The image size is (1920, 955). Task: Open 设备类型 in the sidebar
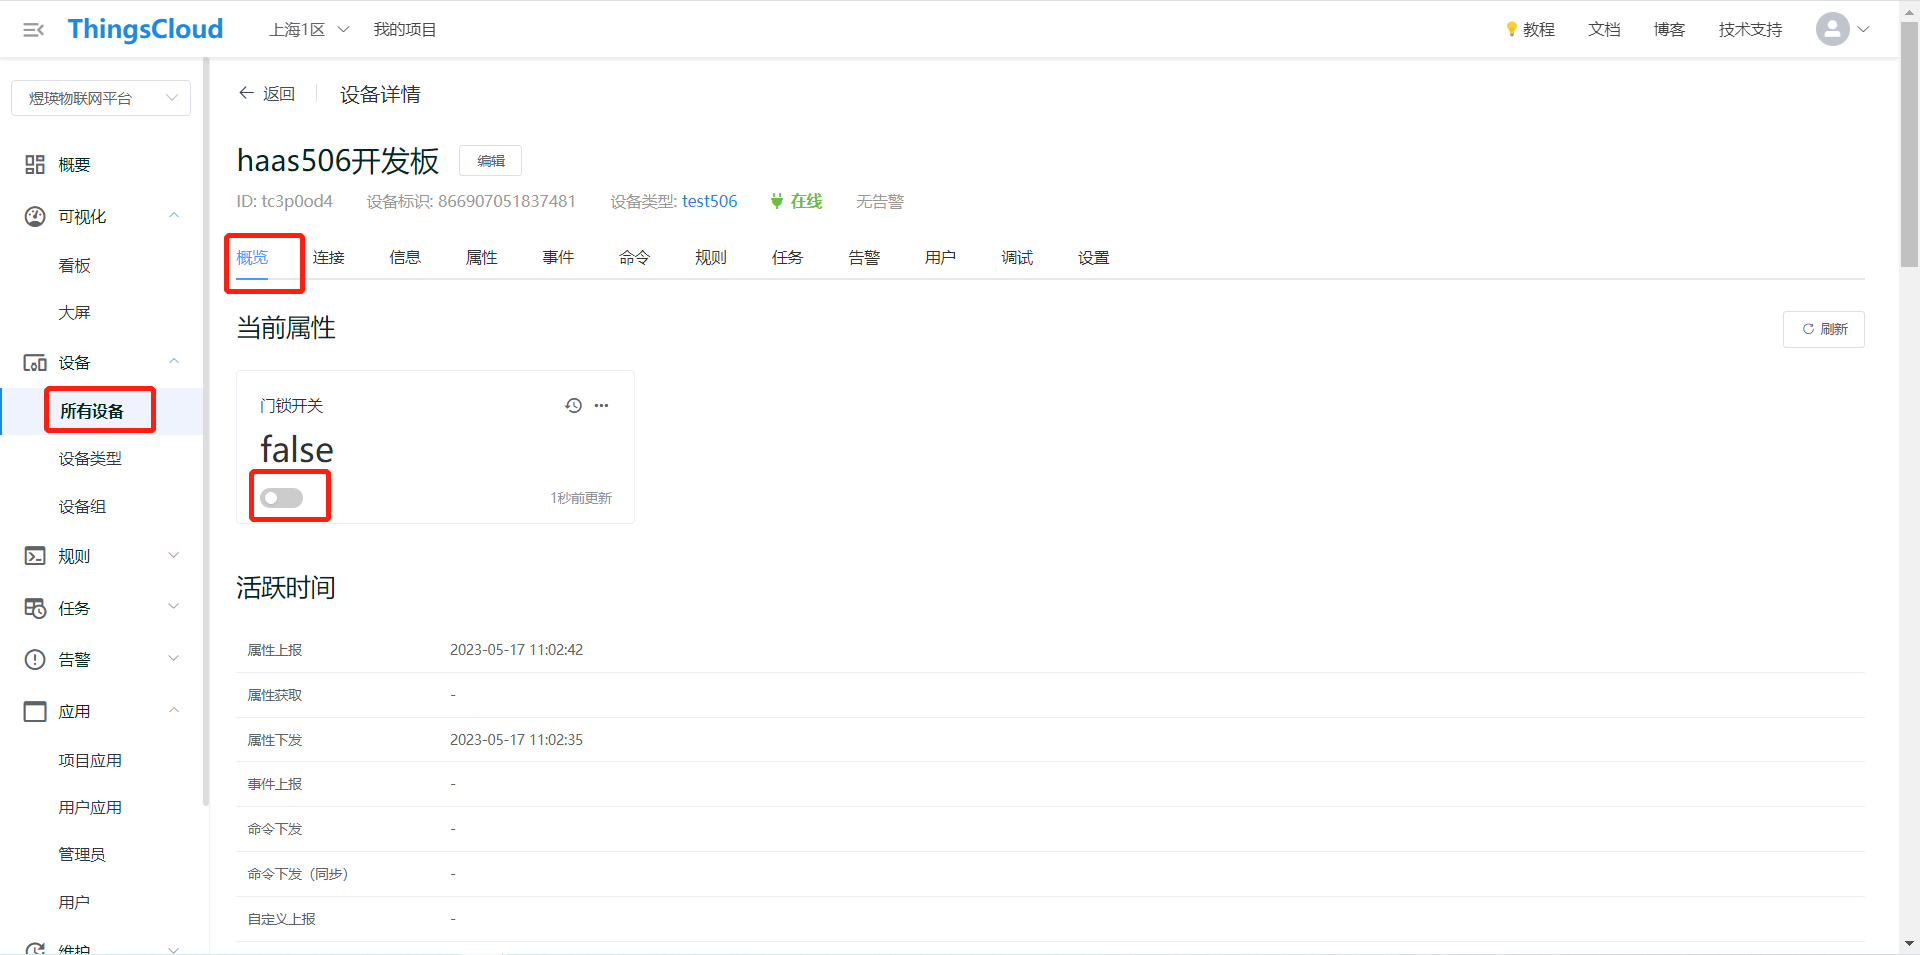tap(90, 459)
